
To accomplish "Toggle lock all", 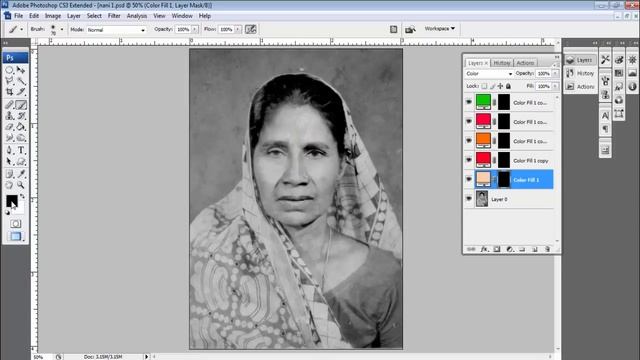I will click(x=508, y=86).
